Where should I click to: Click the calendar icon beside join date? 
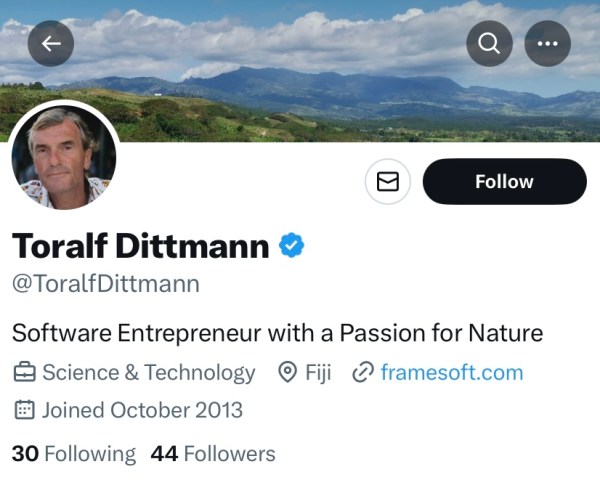24,409
